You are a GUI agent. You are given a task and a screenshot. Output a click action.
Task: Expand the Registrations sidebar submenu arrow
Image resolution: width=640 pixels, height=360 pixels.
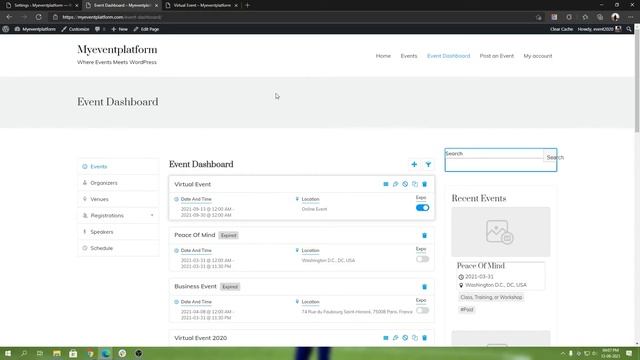(152, 216)
